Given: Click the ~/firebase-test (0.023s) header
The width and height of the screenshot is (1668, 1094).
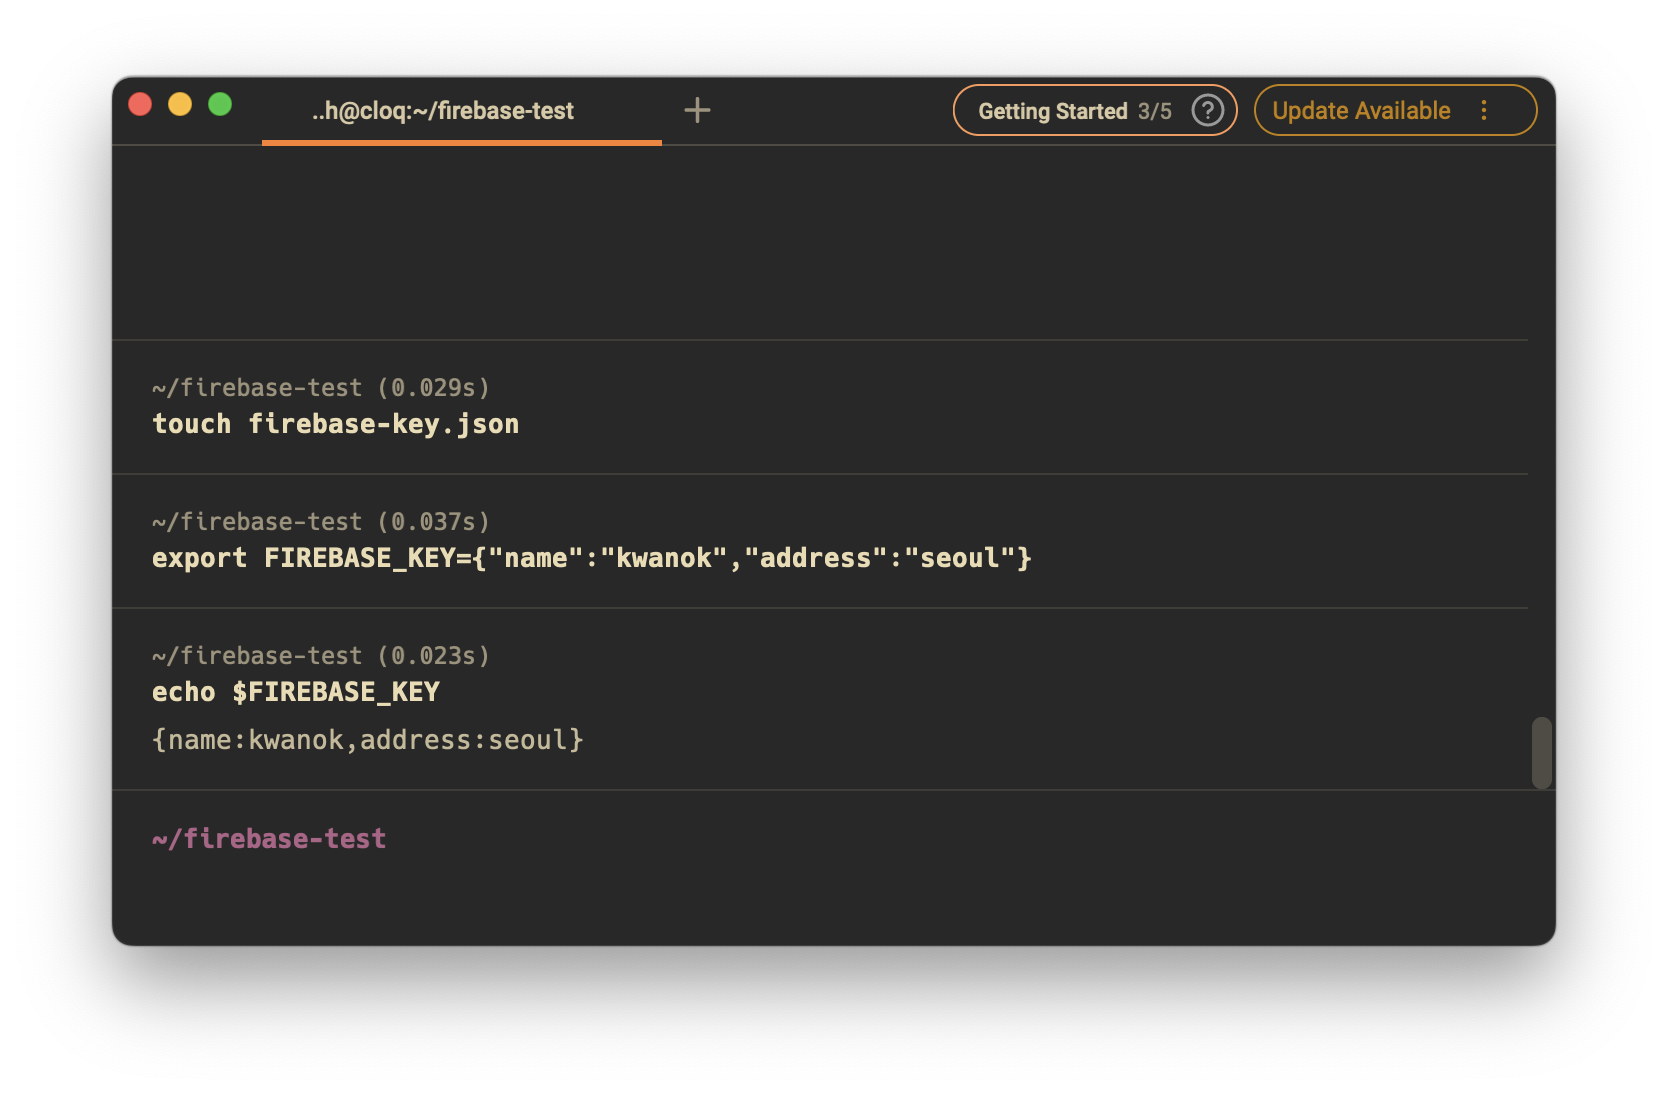Looking at the screenshot, I should [321, 656].
